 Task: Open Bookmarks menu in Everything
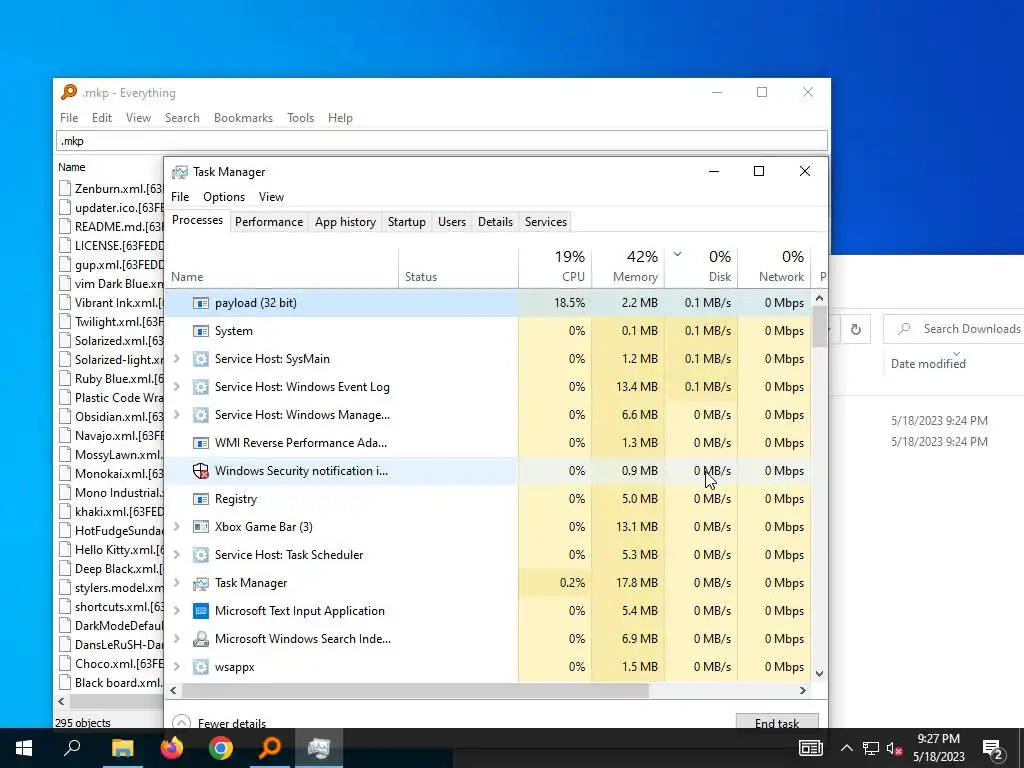tap(244, 118)
